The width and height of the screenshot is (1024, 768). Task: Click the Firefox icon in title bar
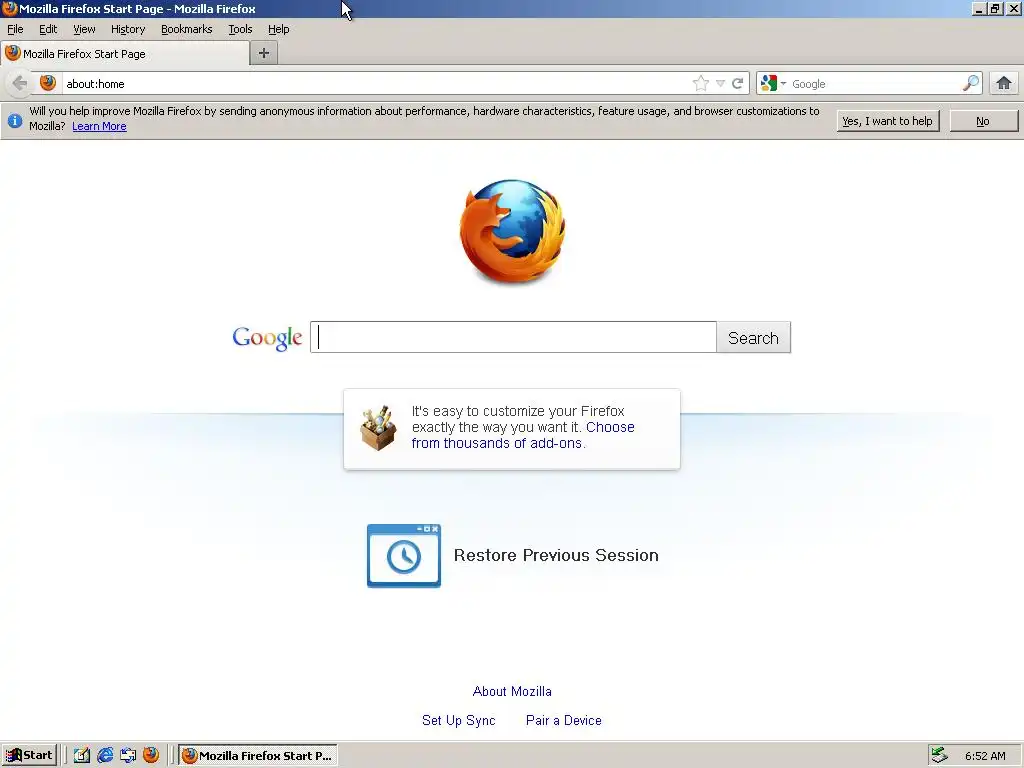(x=10, y=8)
